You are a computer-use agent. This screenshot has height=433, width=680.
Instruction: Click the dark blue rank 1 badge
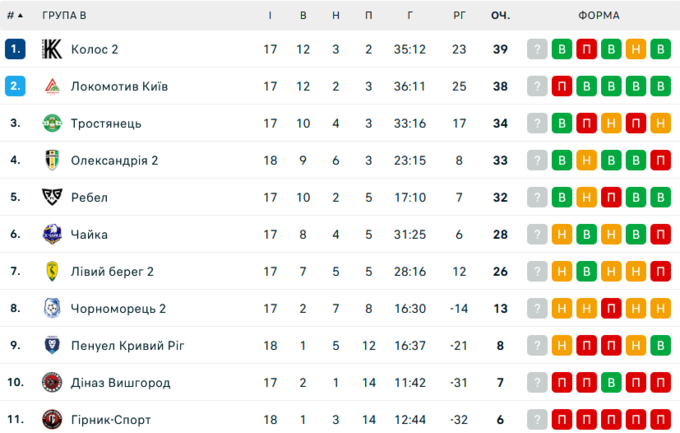click(x=15, y=49)
